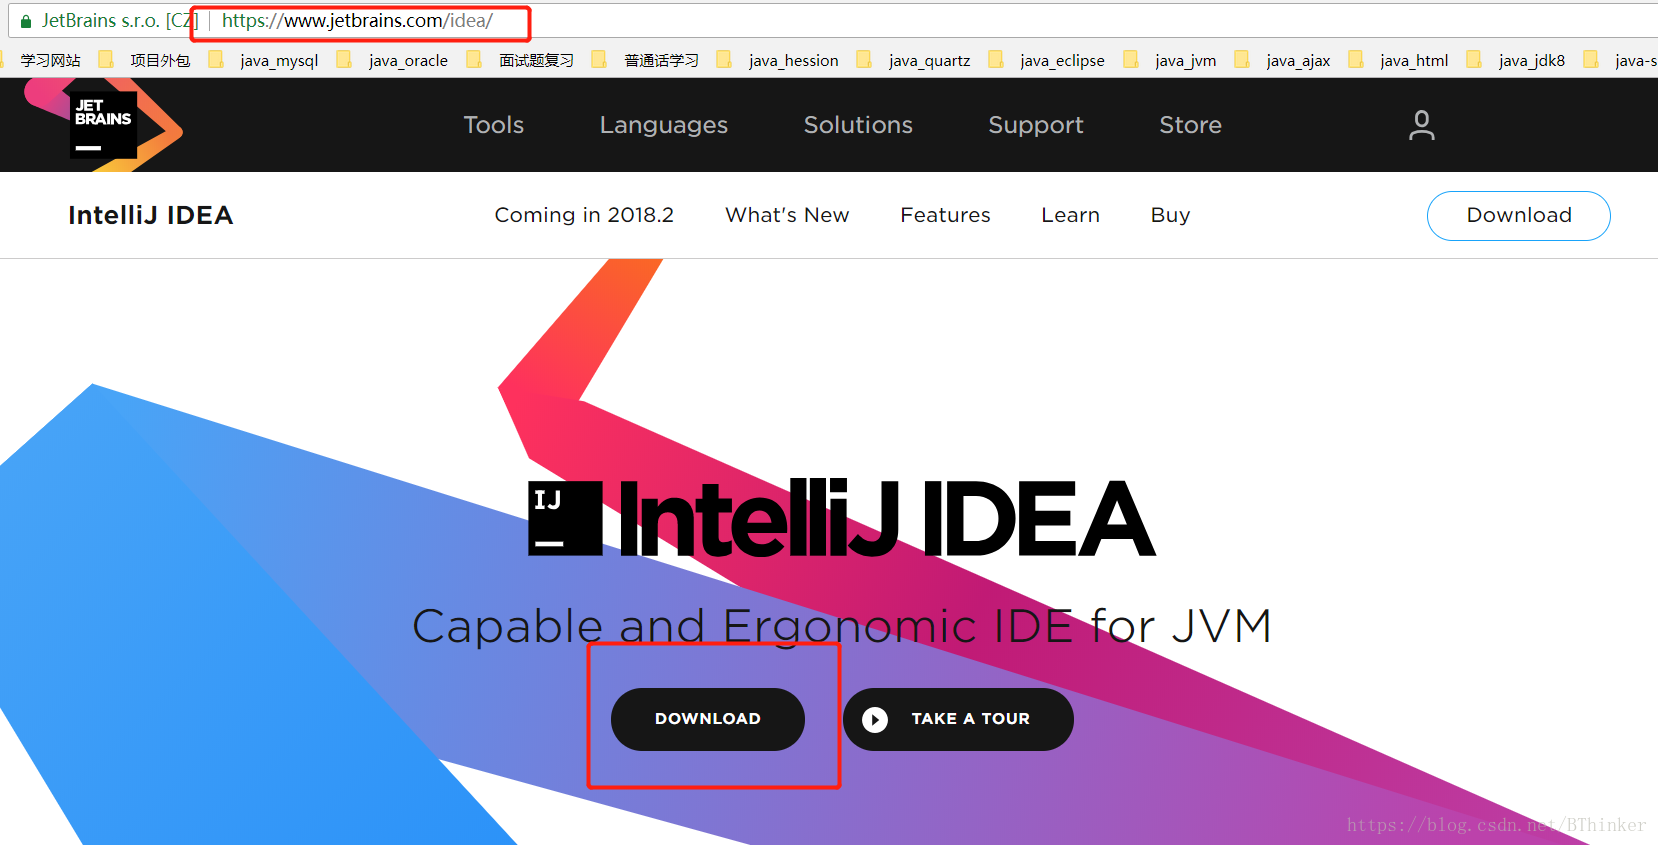Click the outlined Download button at top right

point(1518,216)
